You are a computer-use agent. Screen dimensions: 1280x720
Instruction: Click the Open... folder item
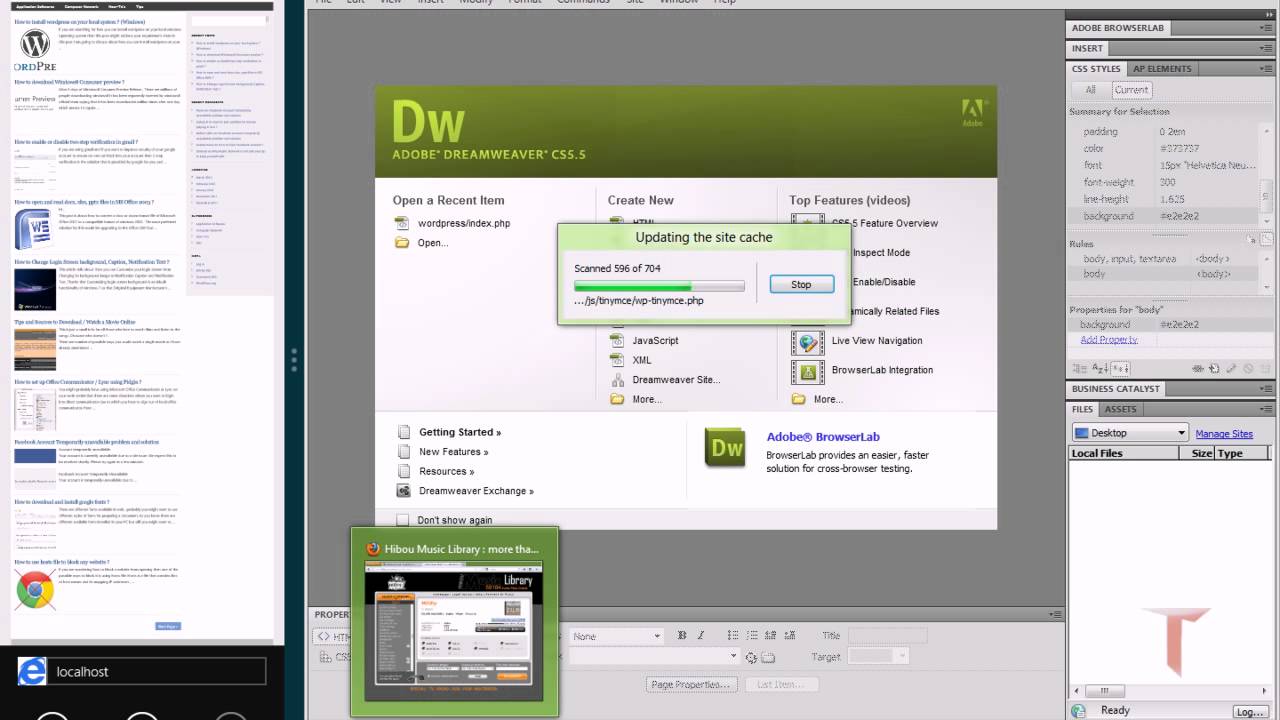433,243
